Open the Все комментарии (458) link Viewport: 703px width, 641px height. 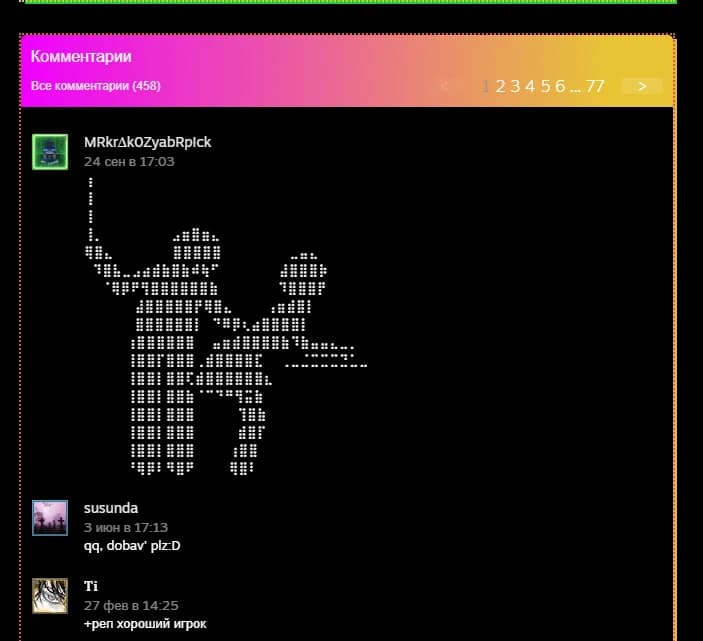pos(95,86)
